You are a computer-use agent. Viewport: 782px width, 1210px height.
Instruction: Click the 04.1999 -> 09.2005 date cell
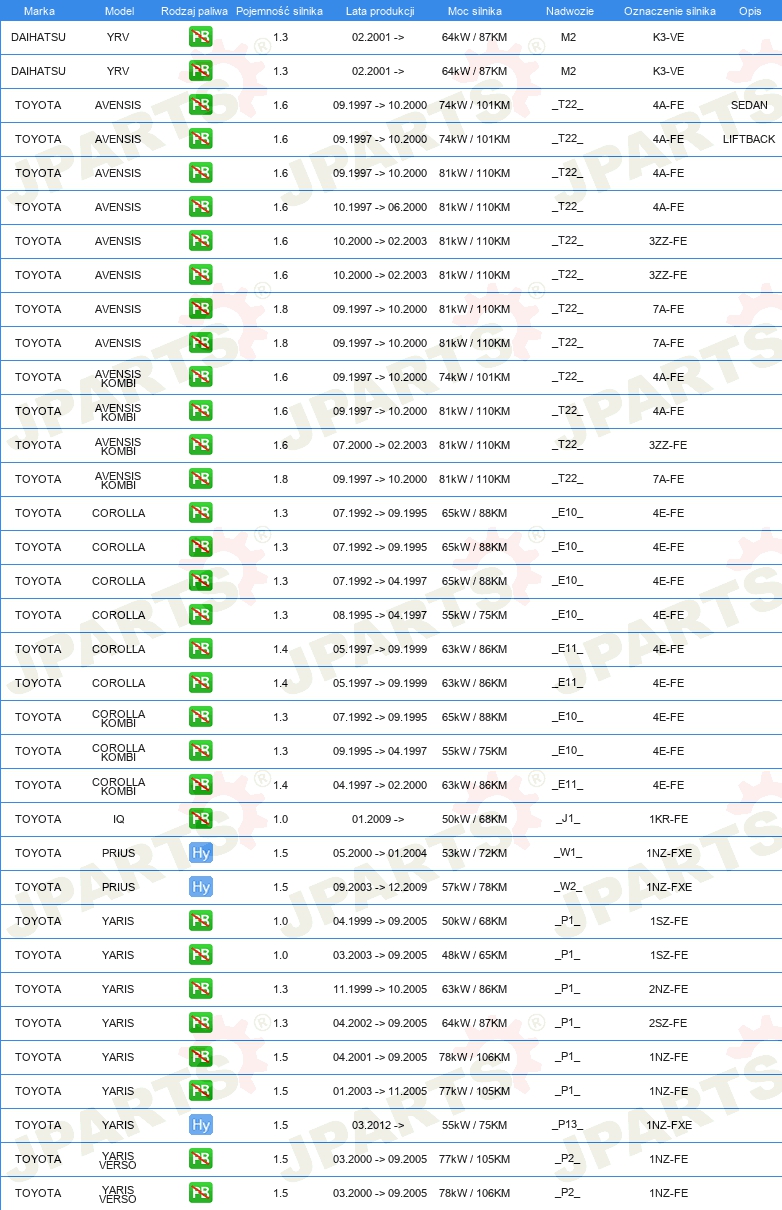tap(380, 921)
